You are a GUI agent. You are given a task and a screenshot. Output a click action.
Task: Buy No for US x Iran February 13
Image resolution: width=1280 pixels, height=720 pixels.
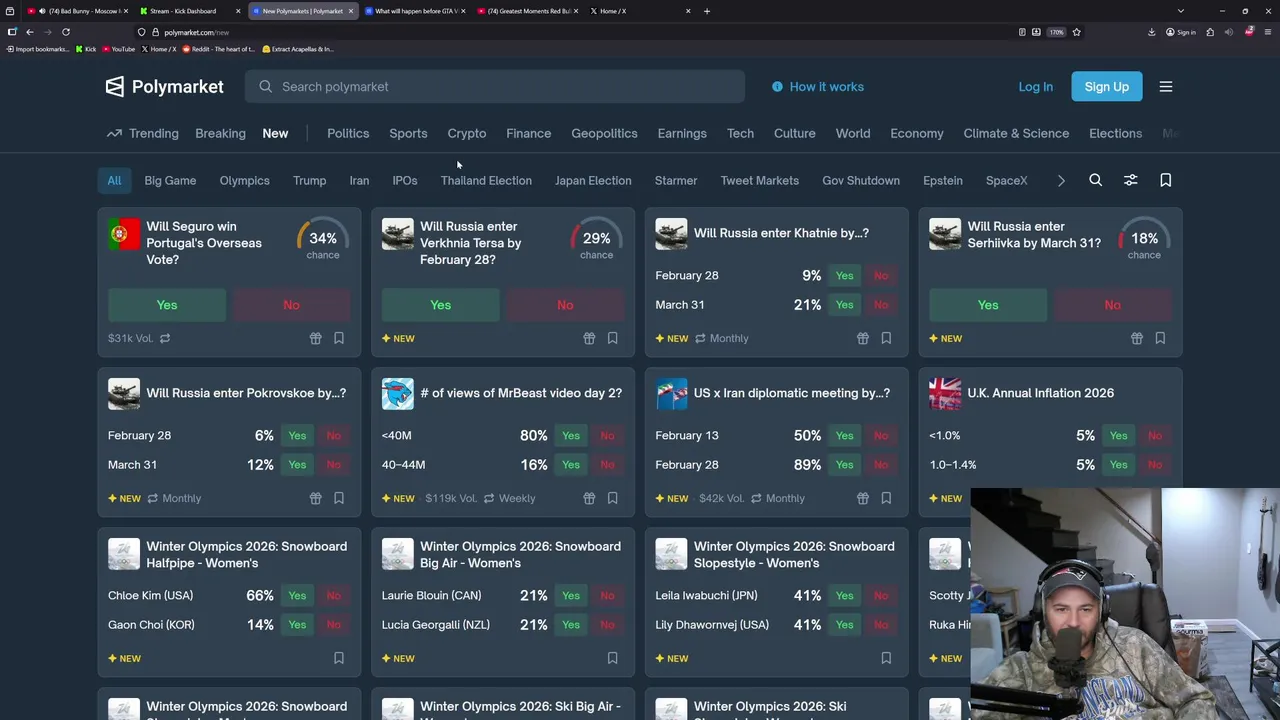point(880,436)
